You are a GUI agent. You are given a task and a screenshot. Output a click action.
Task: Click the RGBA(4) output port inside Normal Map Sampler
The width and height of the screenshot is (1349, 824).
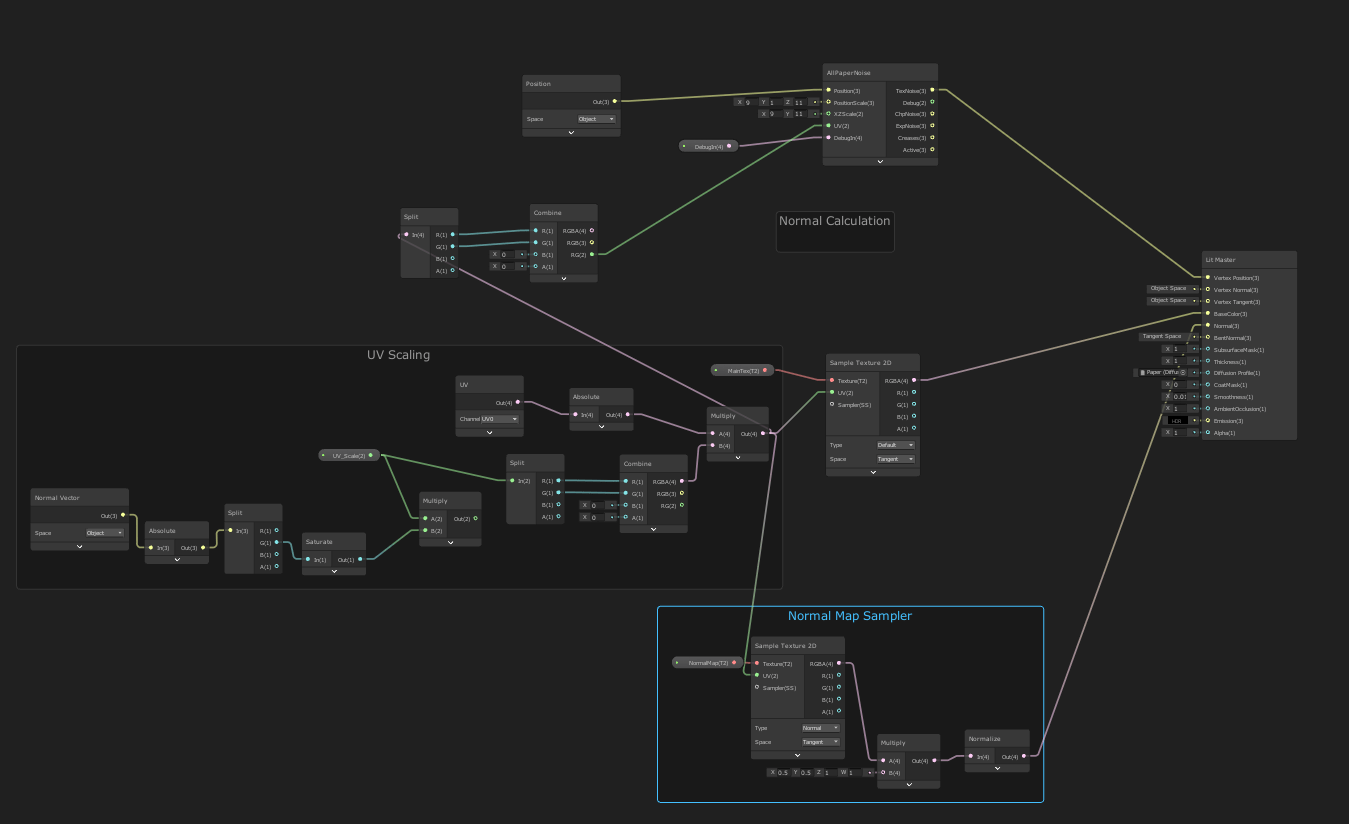pyautogui.click(x=839, y=662)
